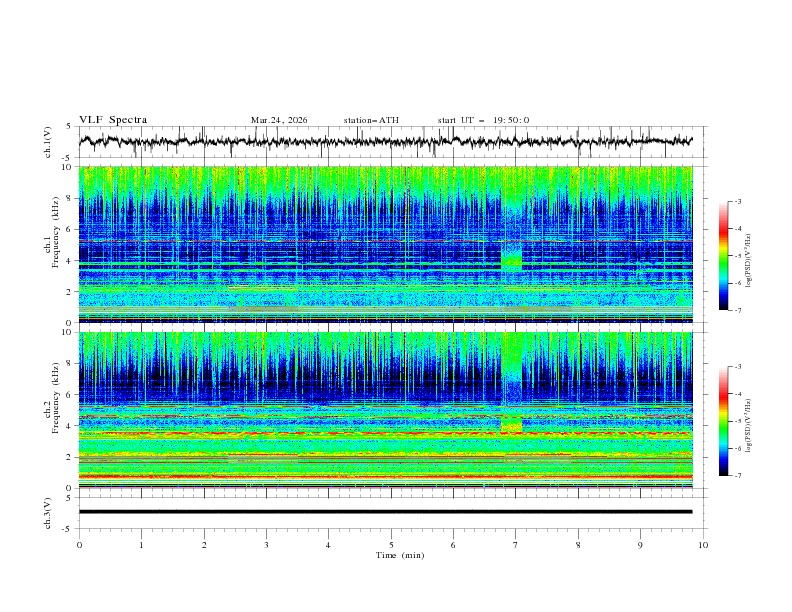Click the time axis tick label "2"
The image size is (792, 612).
(x=204, y=545)
